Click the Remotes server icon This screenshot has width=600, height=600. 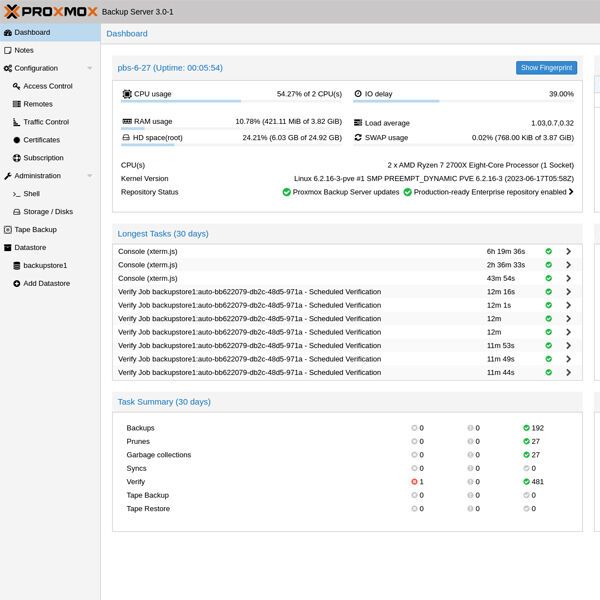(16, 104)
